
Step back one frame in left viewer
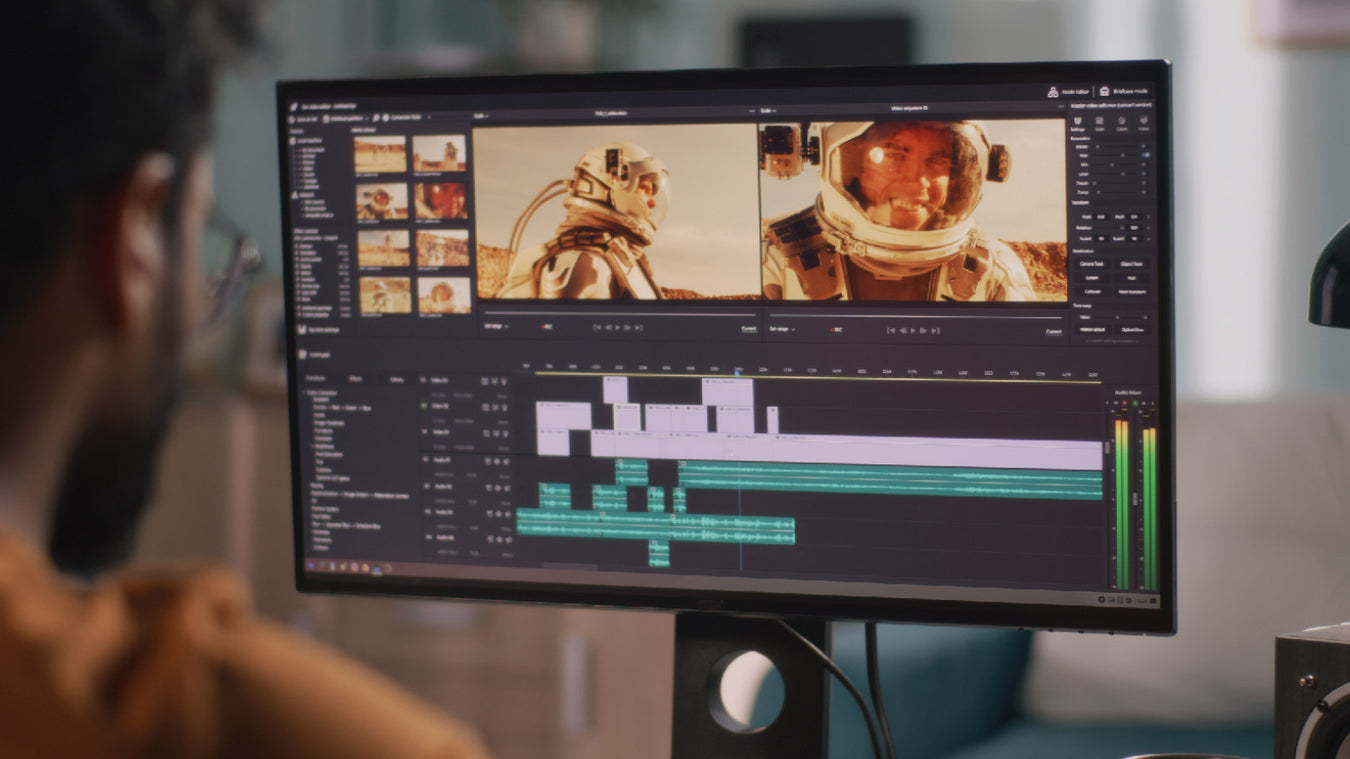[x=607, y=327]
